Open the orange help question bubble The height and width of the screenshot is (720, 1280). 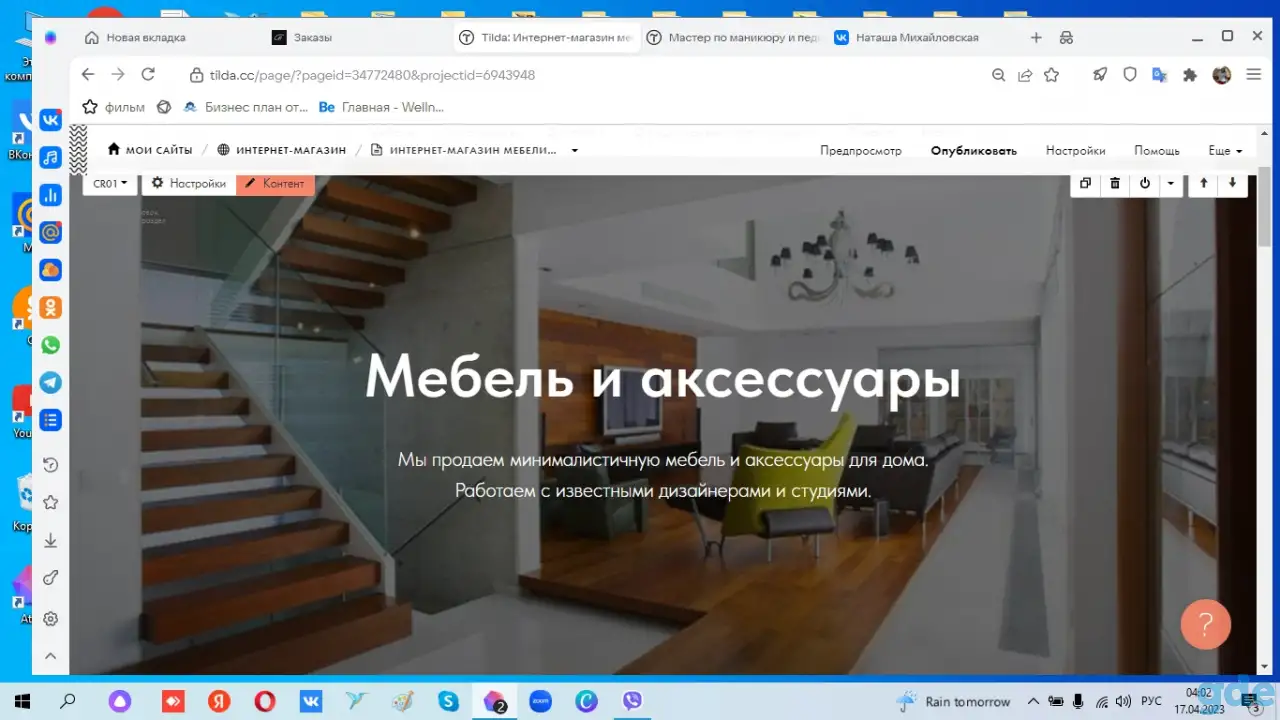1205,624
